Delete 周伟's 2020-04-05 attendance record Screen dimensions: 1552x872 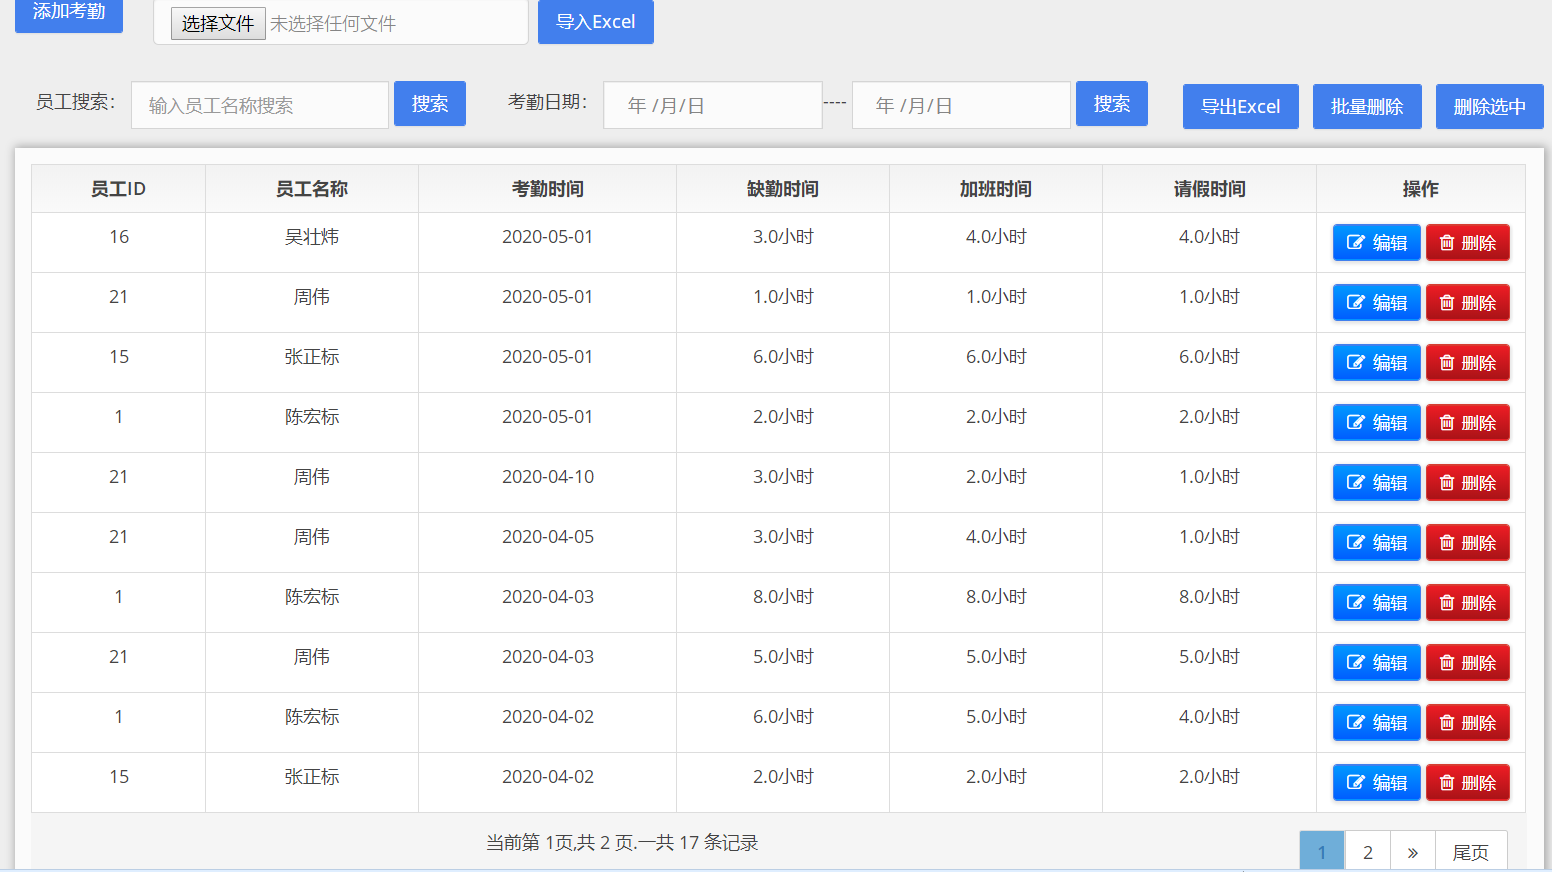pyautogui.click(x=1467, y=542)
